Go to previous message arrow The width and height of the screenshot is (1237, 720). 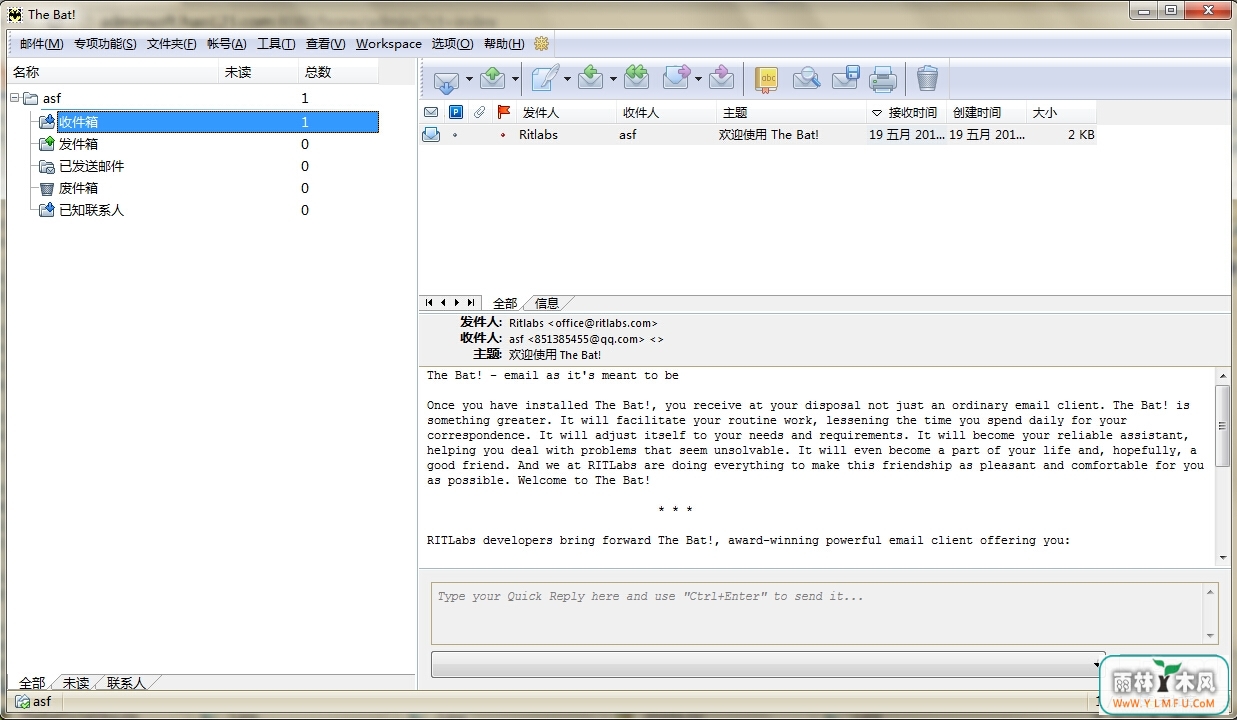[443, 302]
